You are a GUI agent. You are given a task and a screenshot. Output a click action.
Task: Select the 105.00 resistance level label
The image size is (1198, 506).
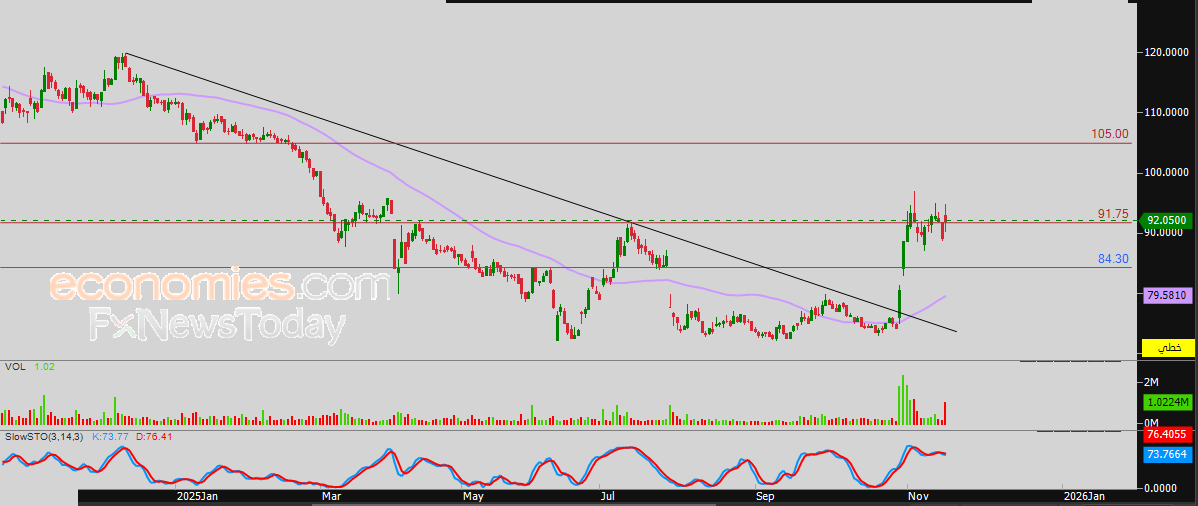click(x=1109, y=134)
